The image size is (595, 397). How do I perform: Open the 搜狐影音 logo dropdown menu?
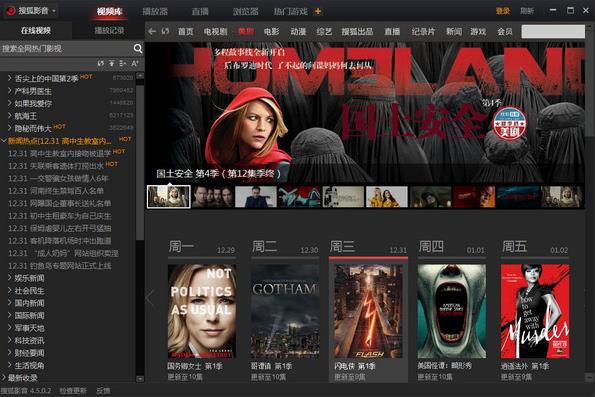pos(54,11)
